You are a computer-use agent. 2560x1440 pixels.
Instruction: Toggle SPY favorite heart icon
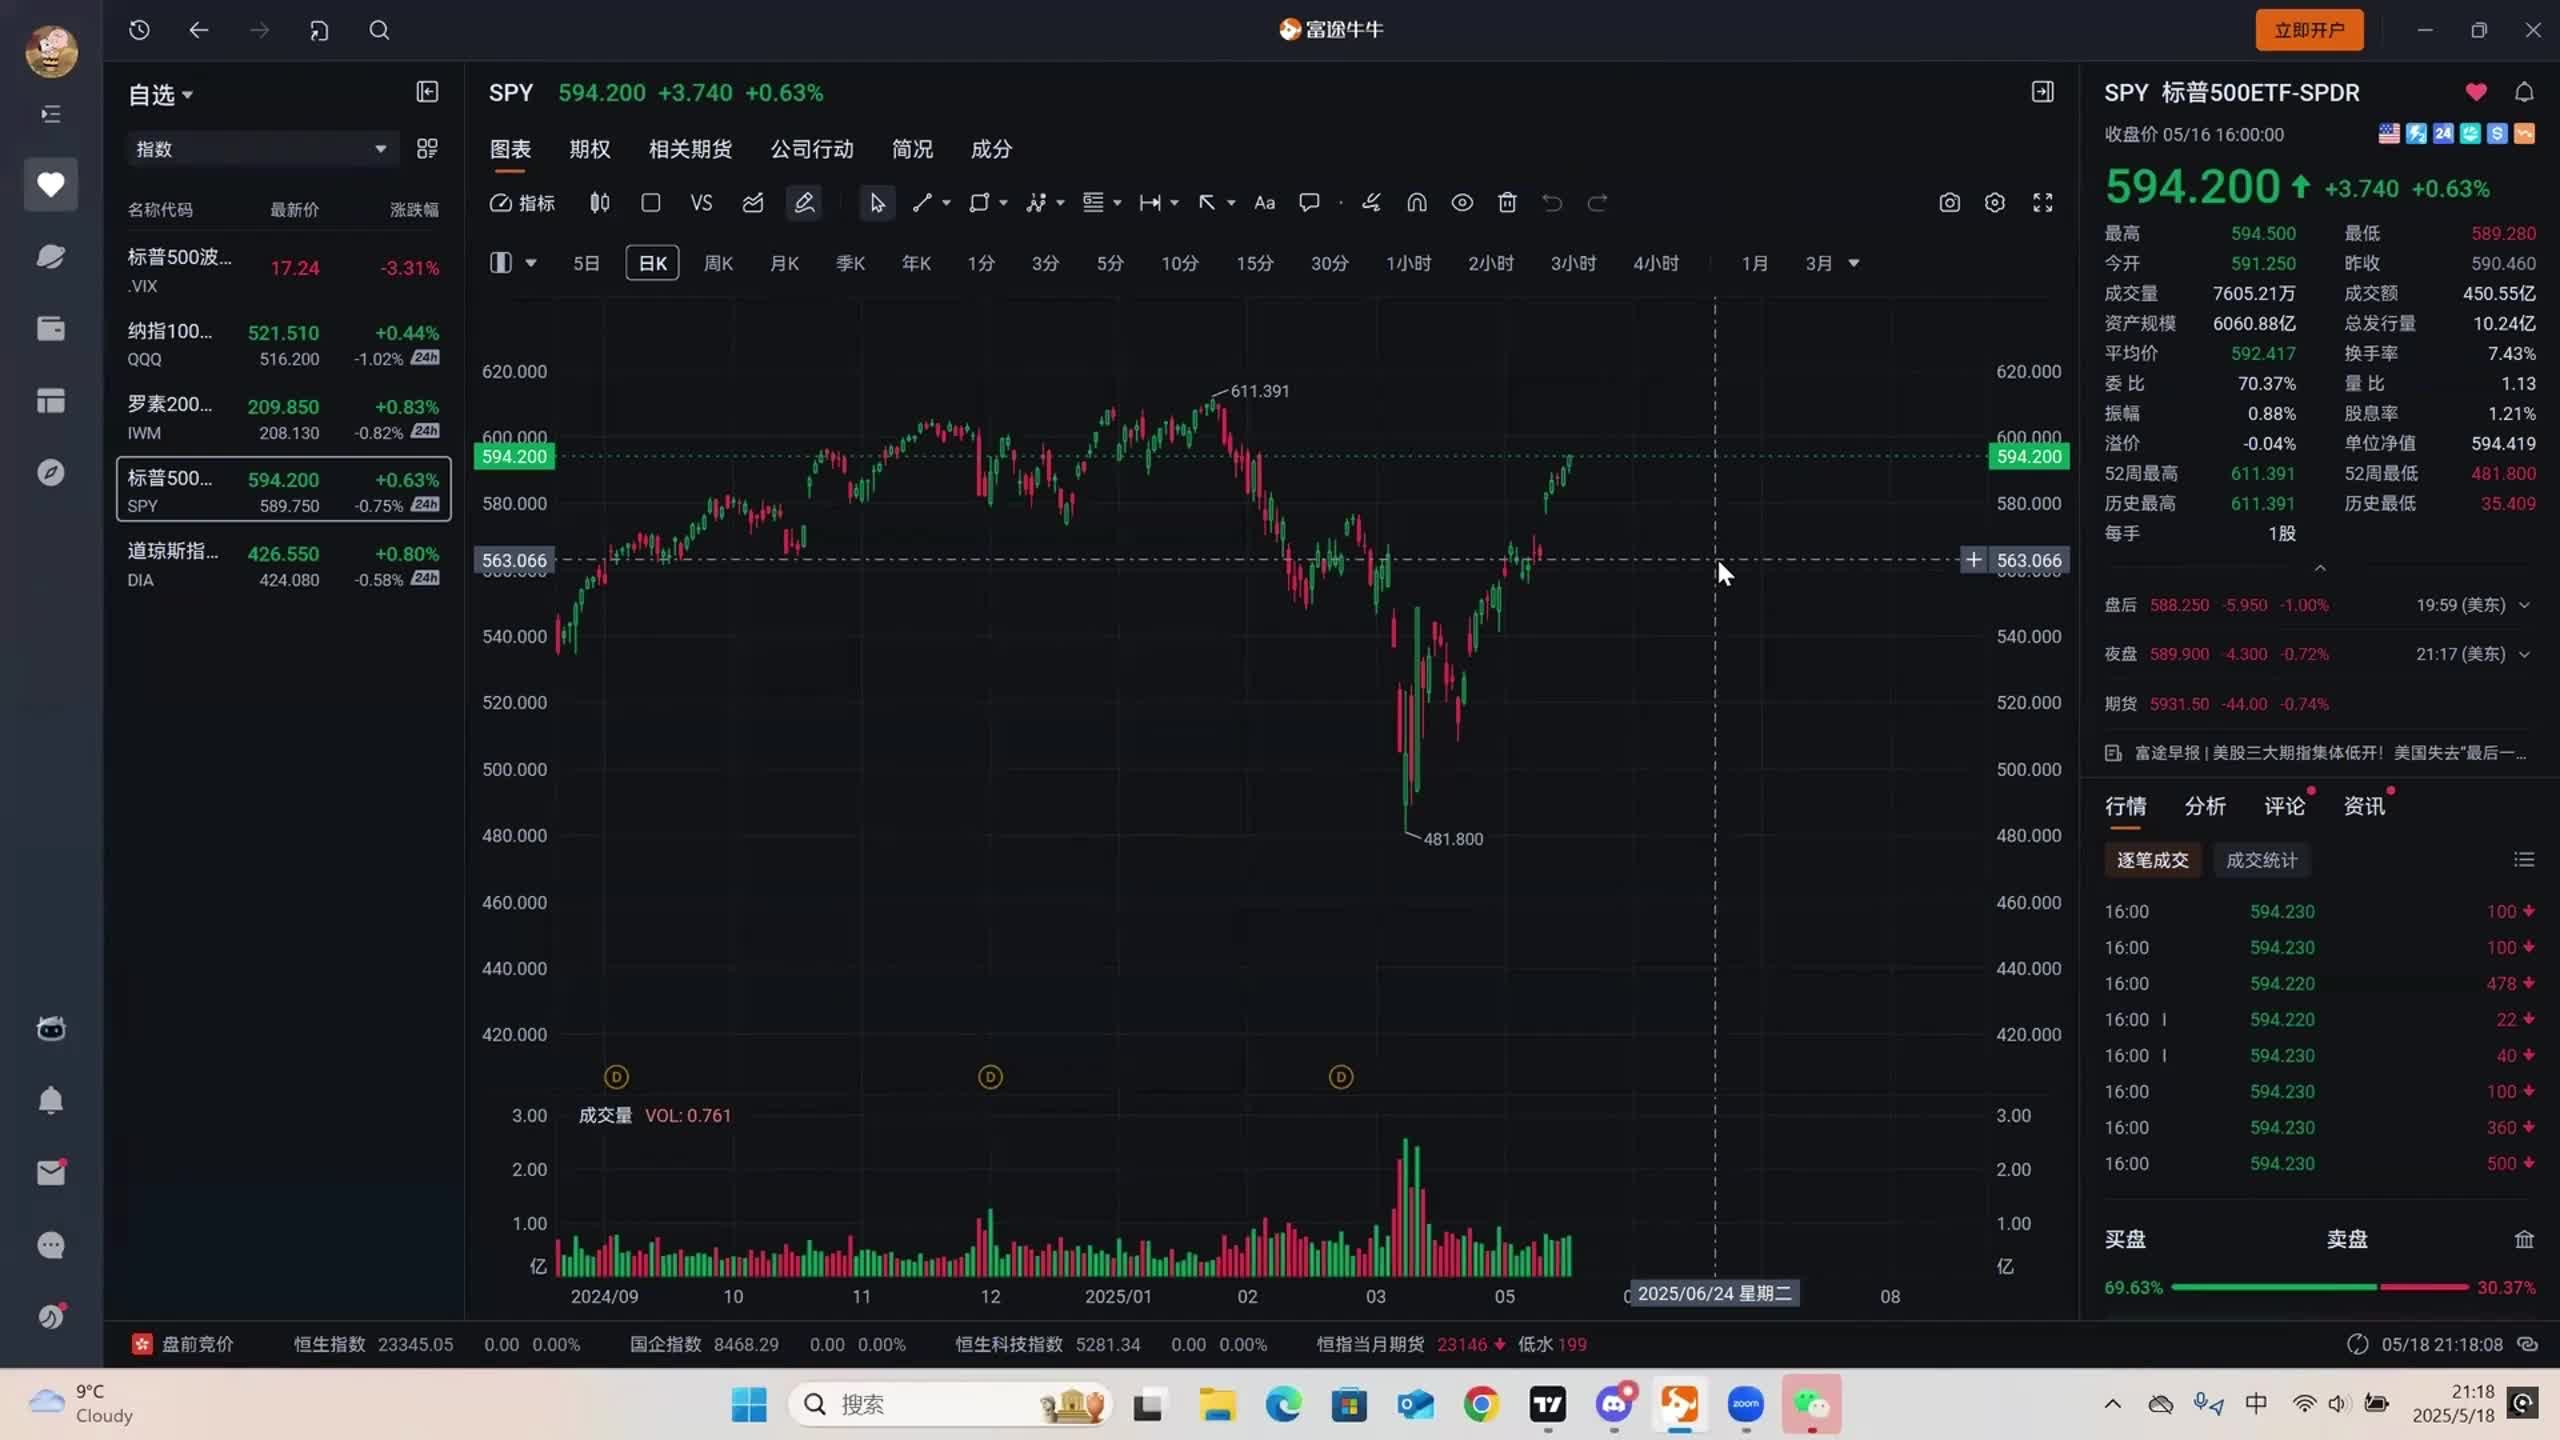coord(2476,92)
